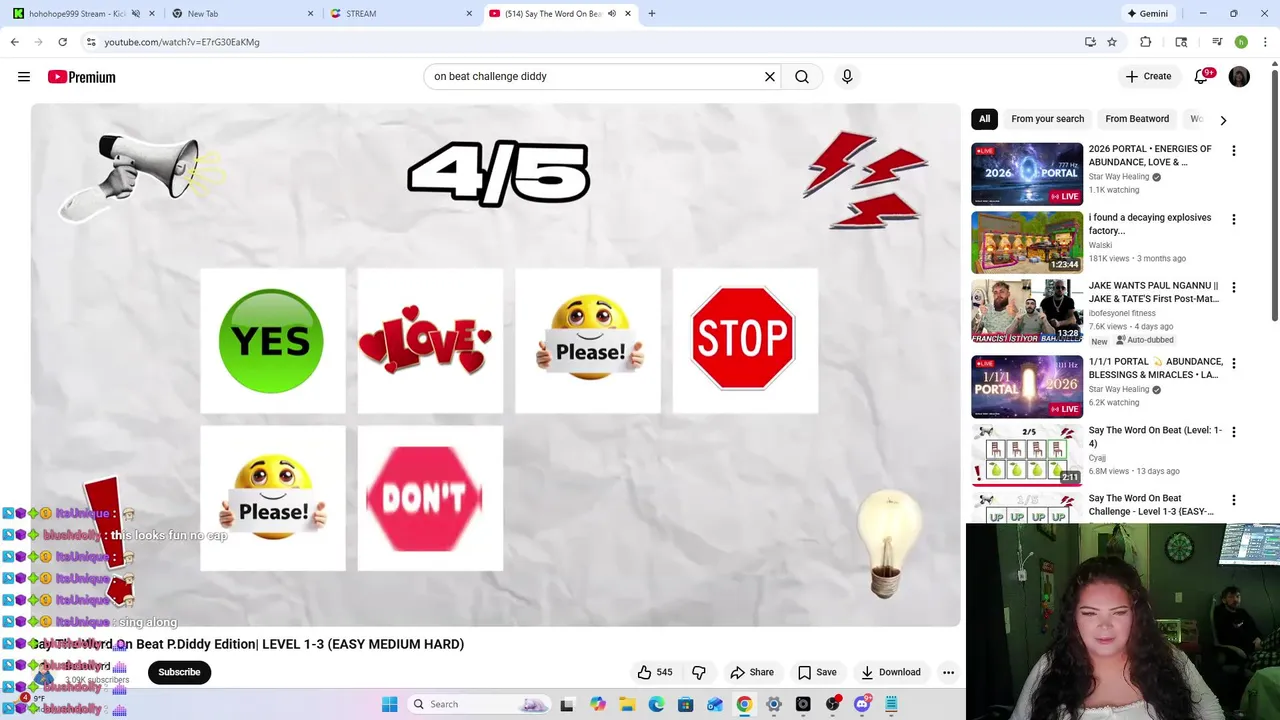This screenshot has width=1280, height=720.
Task: Download the video
Action: pyautogui.click(x=890, y=672)
